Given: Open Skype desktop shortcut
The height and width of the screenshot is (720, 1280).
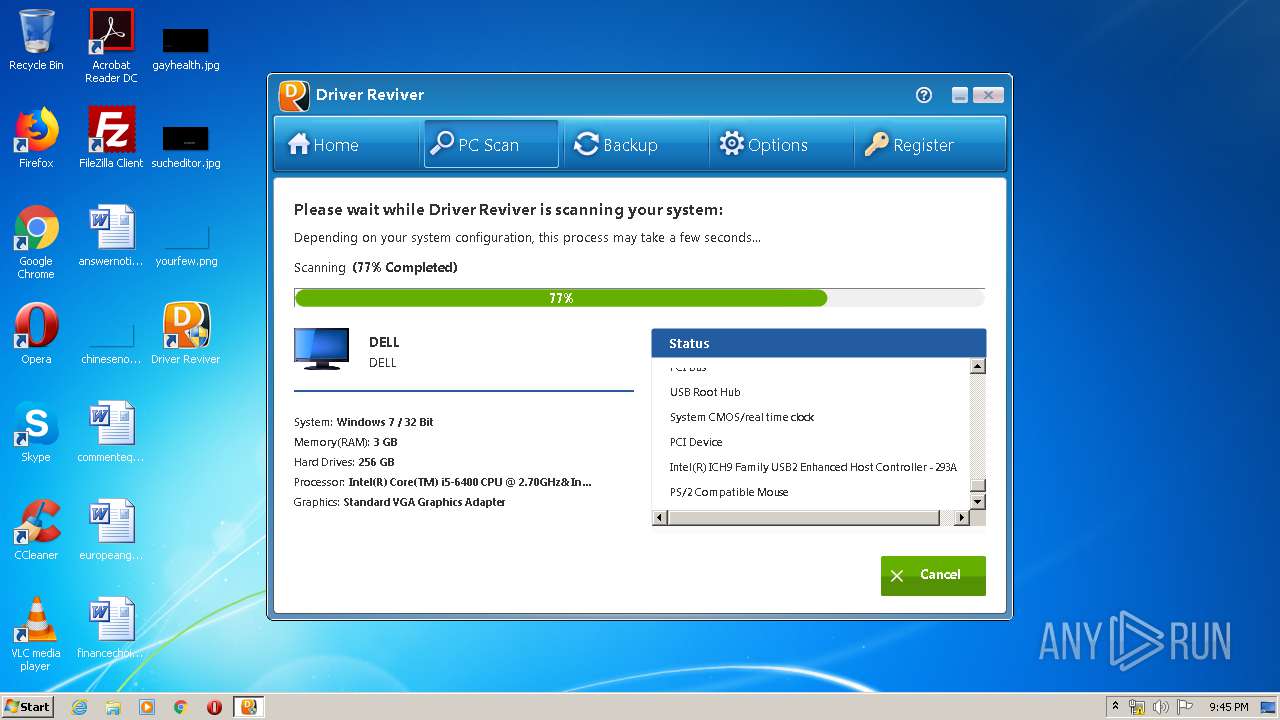Looking at the screenshot, I should point(36,432).
